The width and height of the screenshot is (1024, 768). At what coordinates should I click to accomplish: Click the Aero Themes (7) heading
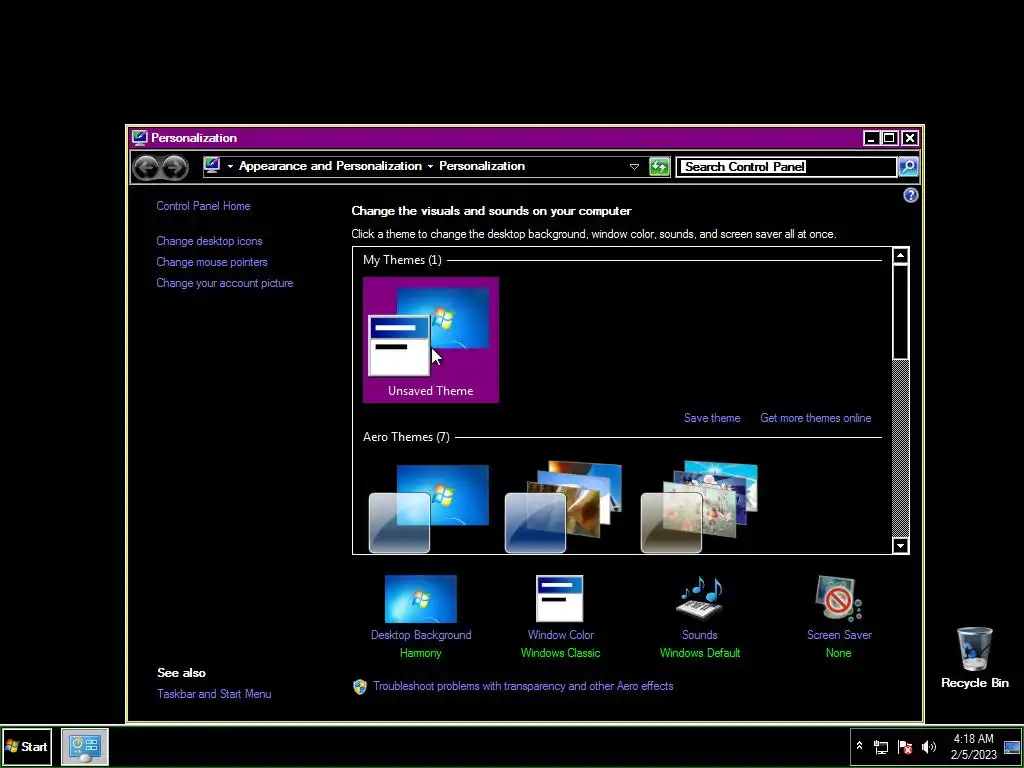pos(406,437)
